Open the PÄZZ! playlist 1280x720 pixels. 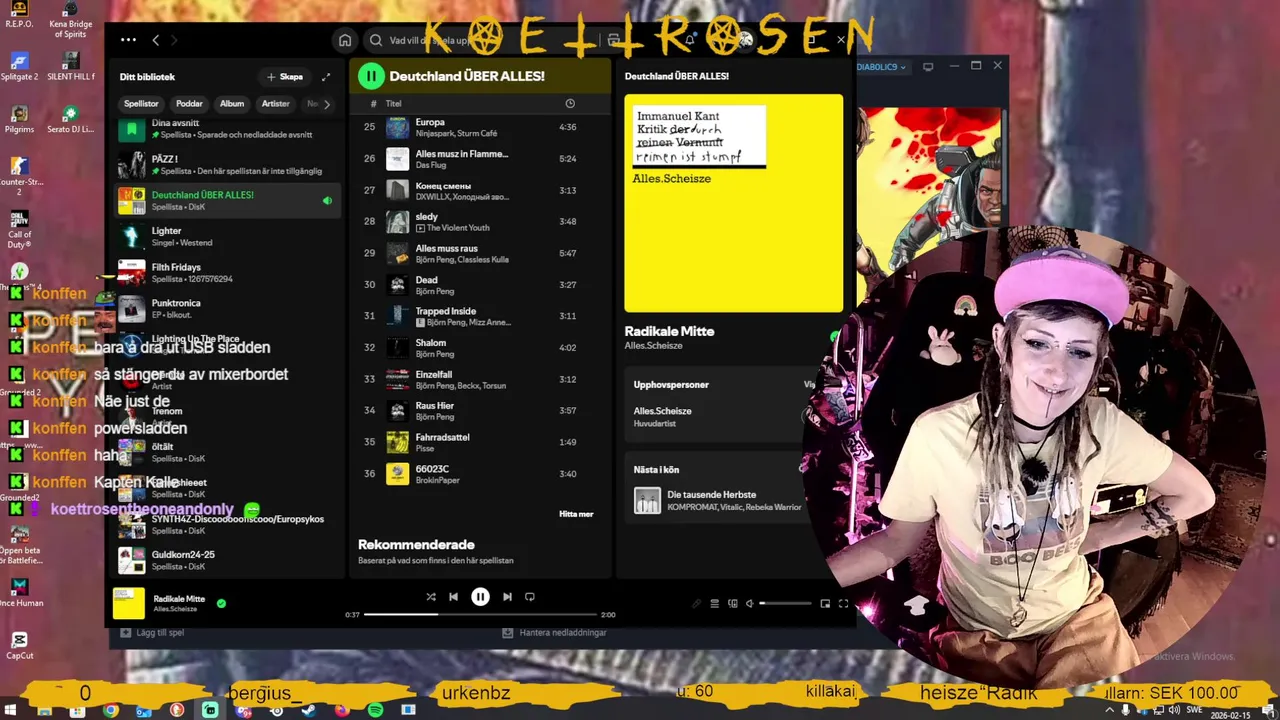pos(228,164)
